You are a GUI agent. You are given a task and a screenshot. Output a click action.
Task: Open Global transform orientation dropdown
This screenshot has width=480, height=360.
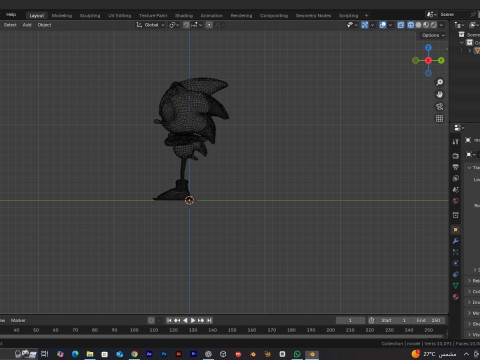pyautogui.click(x=150, y=25)
